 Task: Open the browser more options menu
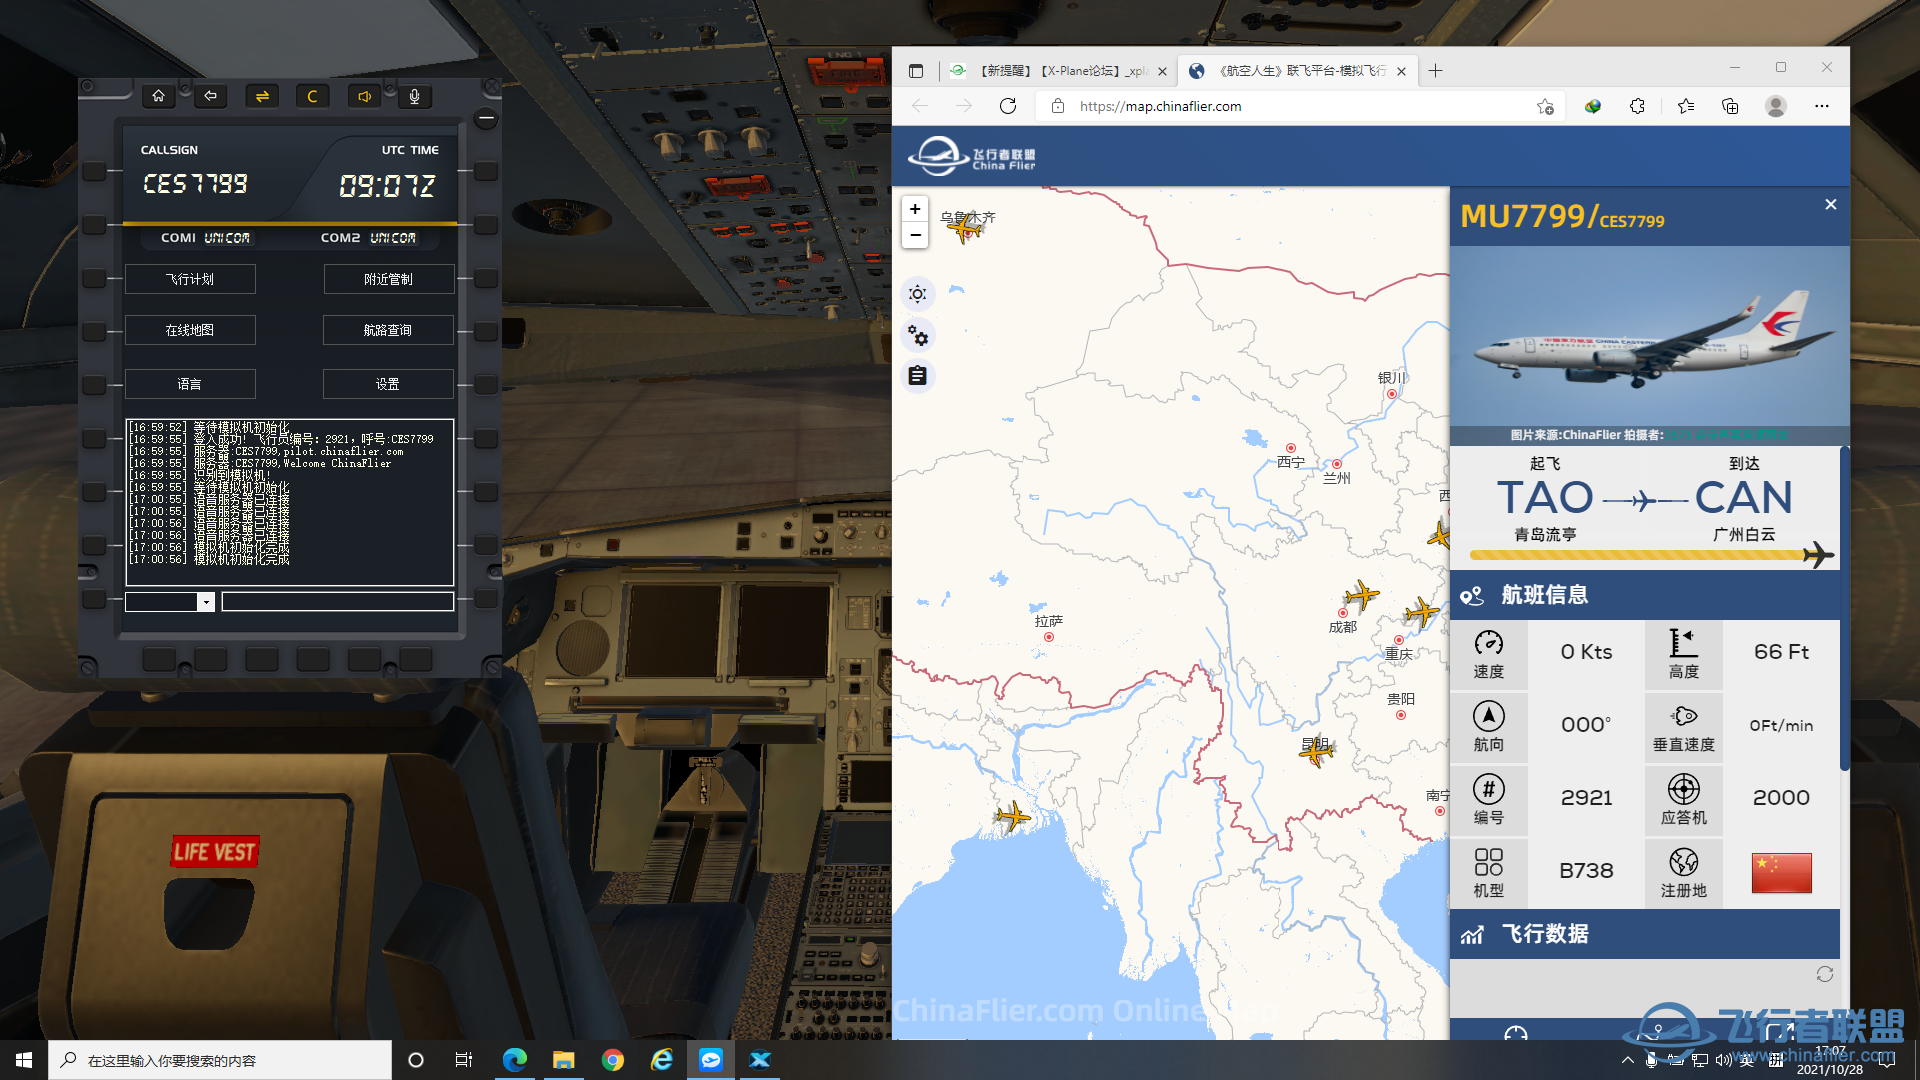1822,106
